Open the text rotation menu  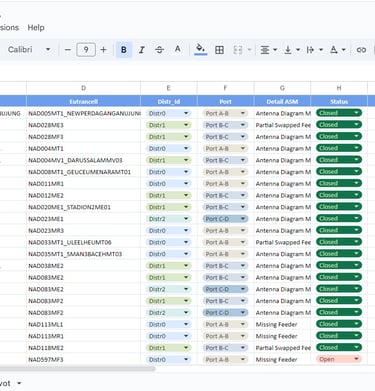tap(337, 50)
